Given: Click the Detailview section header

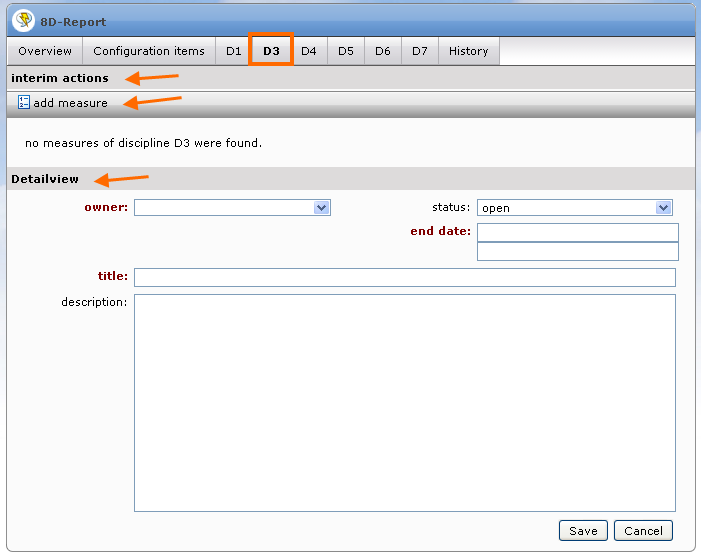Looking at the screenshot, I should click(x=45, y=179).
